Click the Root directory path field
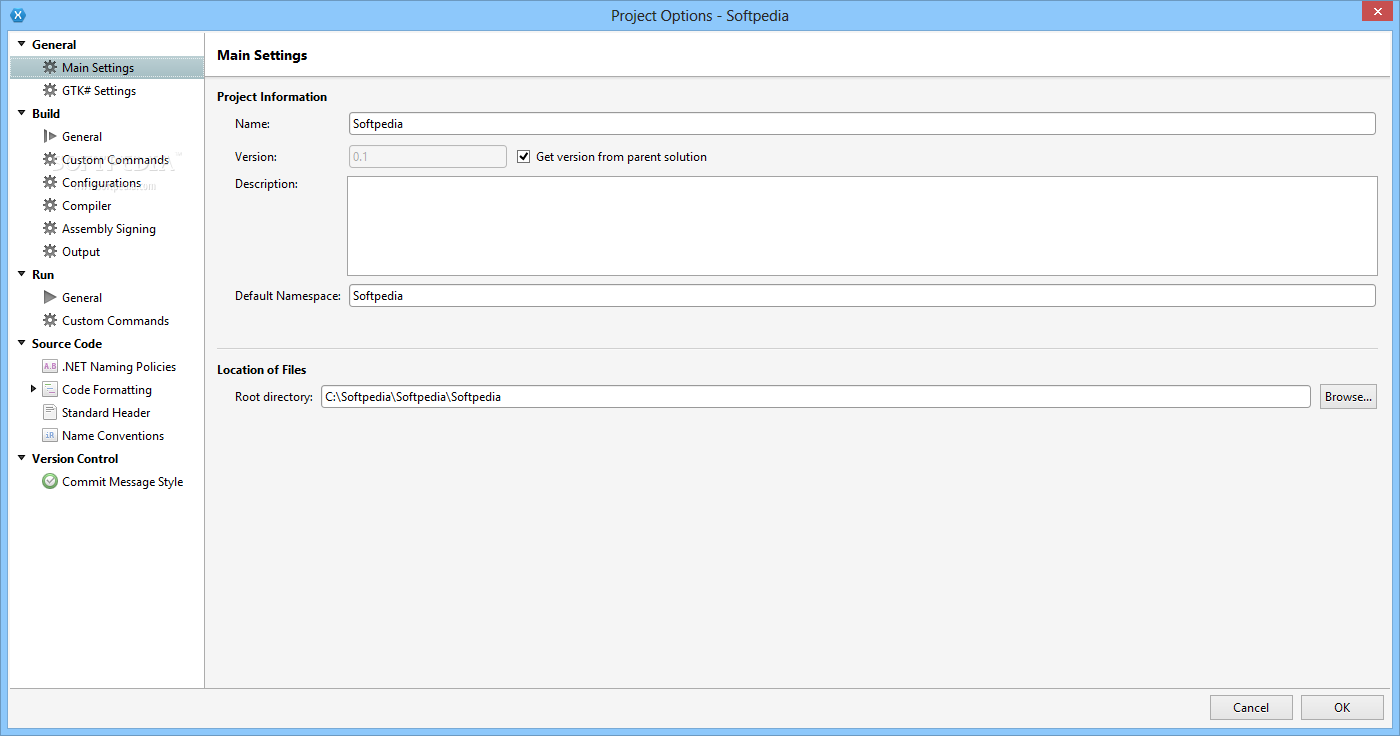 (815, 396)
